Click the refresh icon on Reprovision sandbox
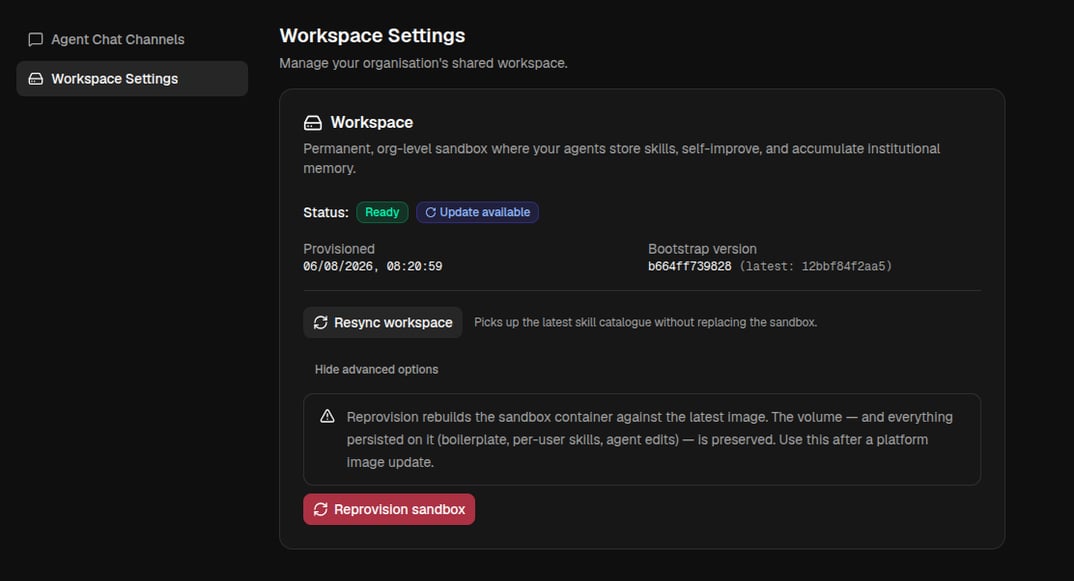This screenshot has height=581, width=1074. tap(321, 510)
